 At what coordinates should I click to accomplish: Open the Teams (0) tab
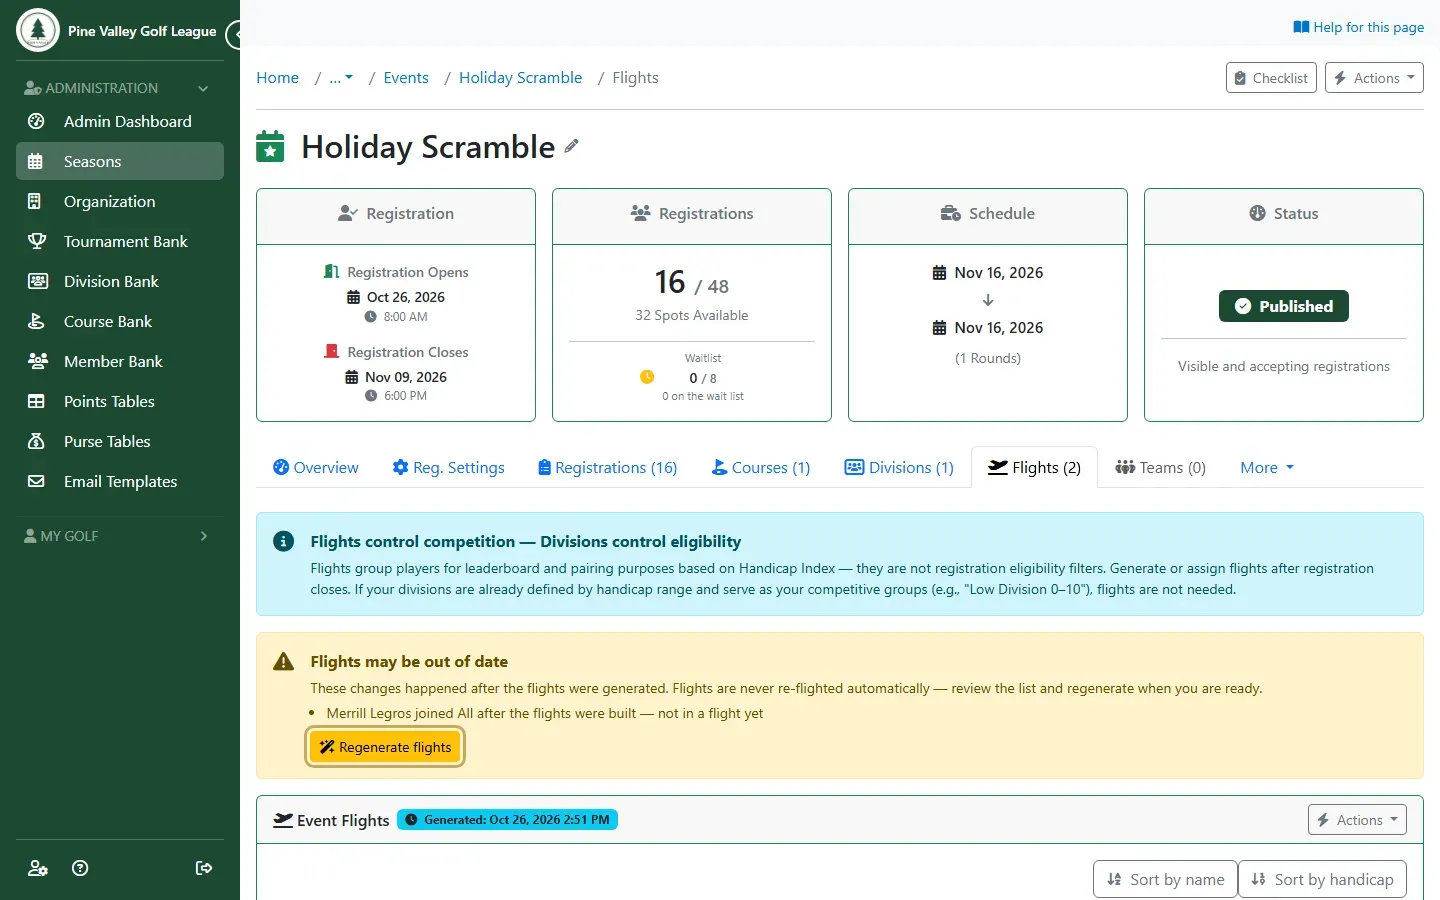(1160, 467)
